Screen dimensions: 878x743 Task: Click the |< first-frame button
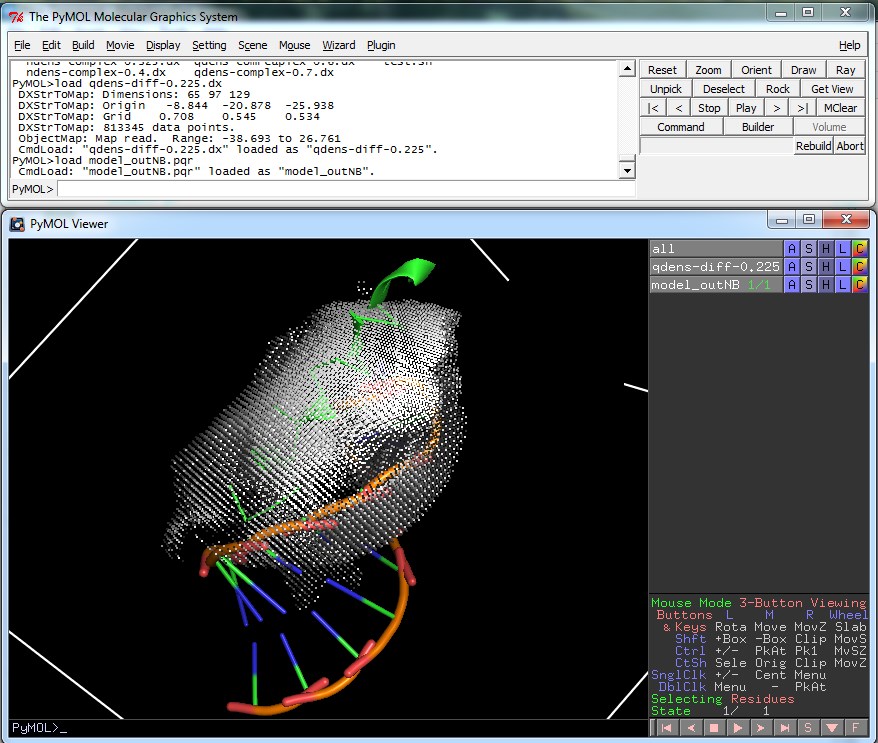coord(653,108)
